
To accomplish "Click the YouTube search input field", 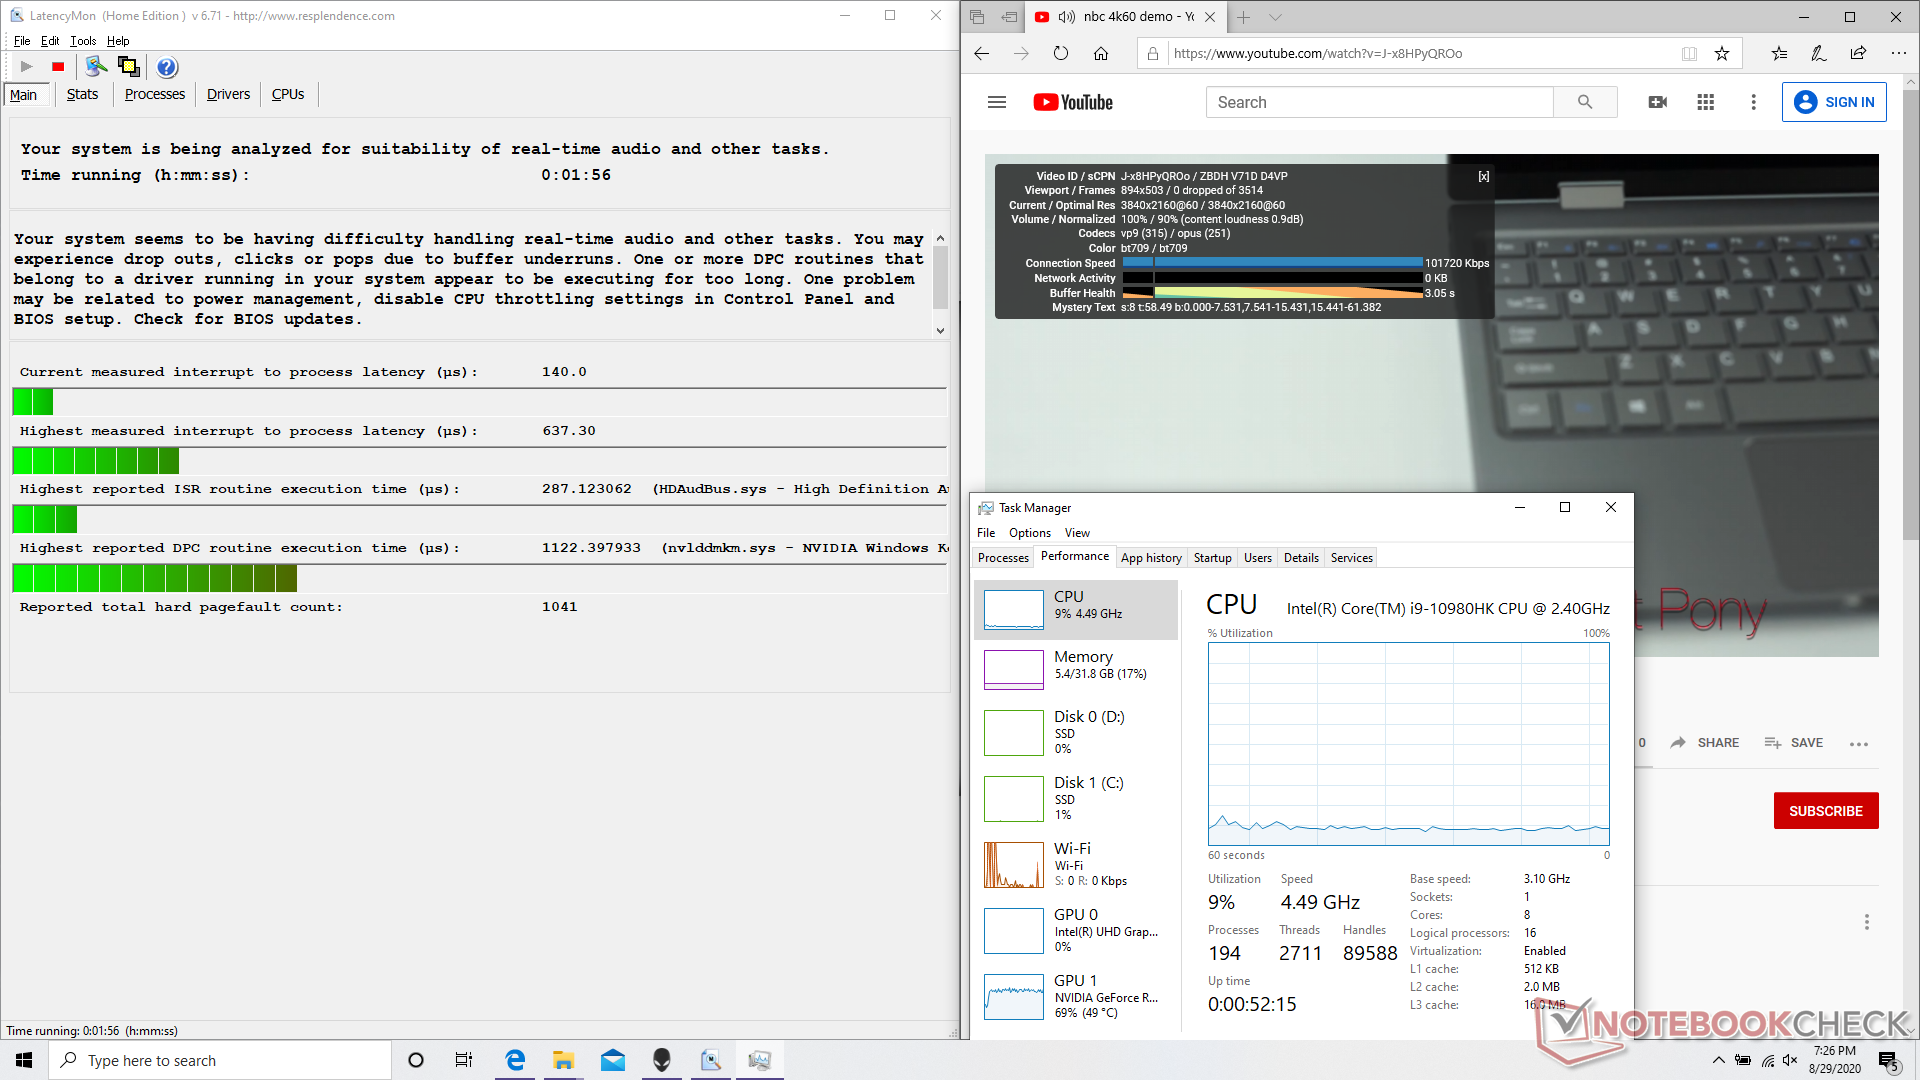I will click(1380, 102).
